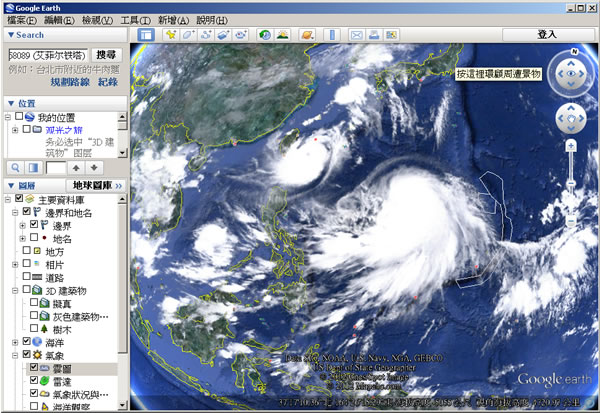Image resolution: width=600 pixels, height=413 pixels.
Task: Click the 規劃路線 directions link
Action: (x=71, y=80)
